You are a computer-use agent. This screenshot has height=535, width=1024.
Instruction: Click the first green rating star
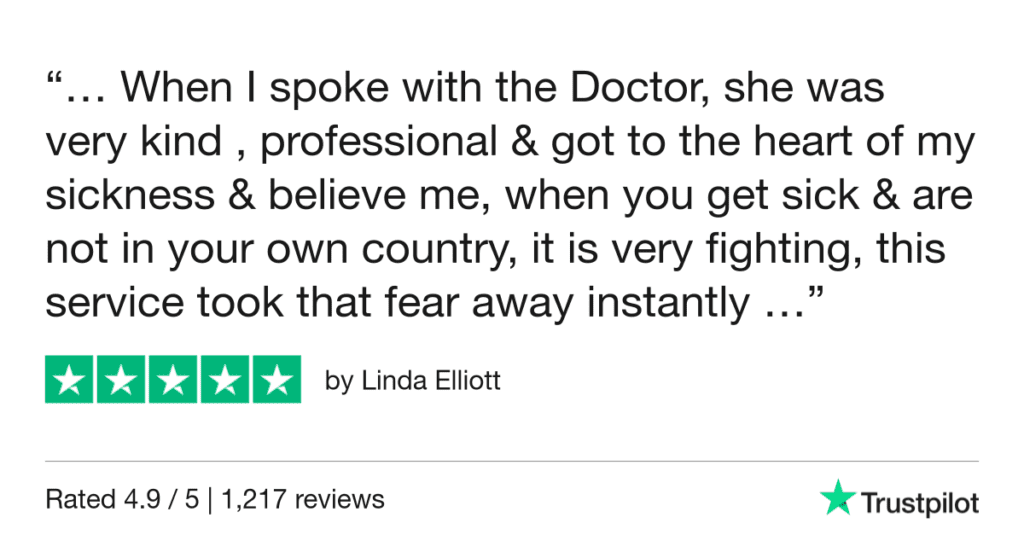(71, 380)
